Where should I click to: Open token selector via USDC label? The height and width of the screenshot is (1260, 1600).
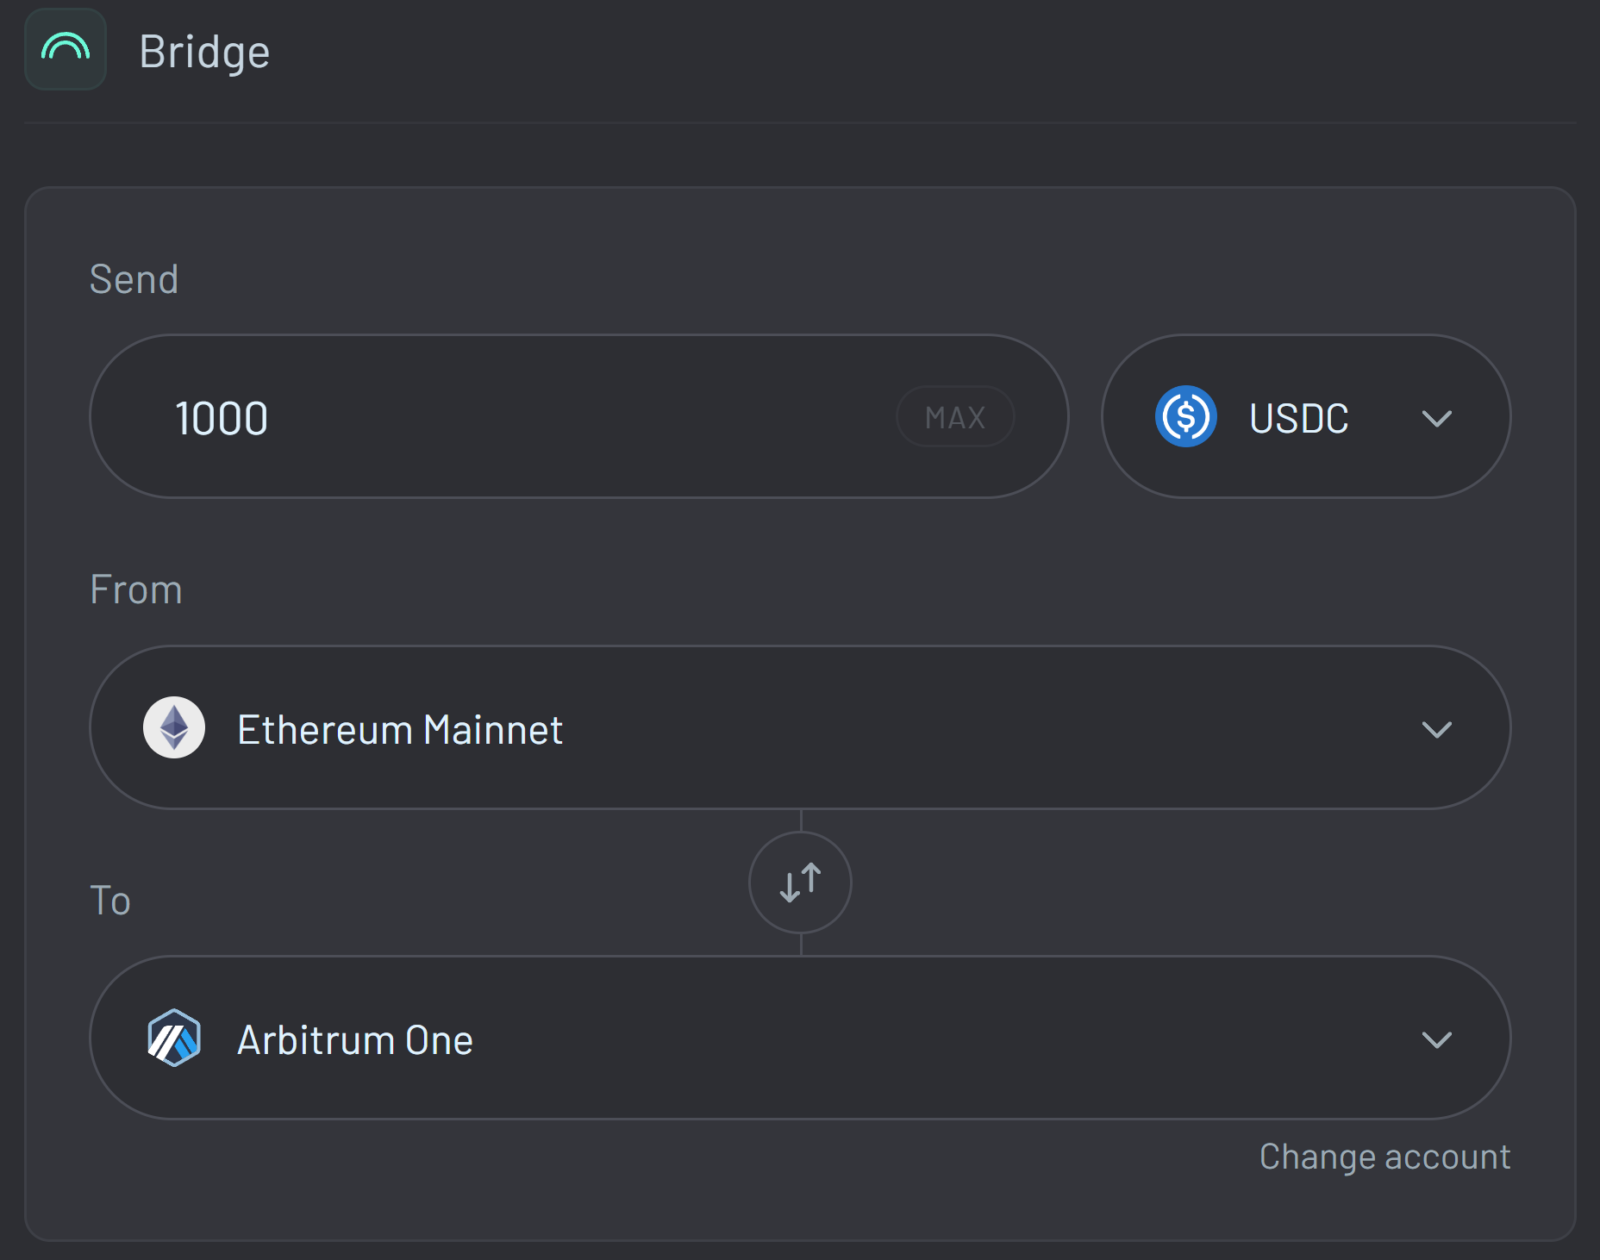tap(1298, 418)
